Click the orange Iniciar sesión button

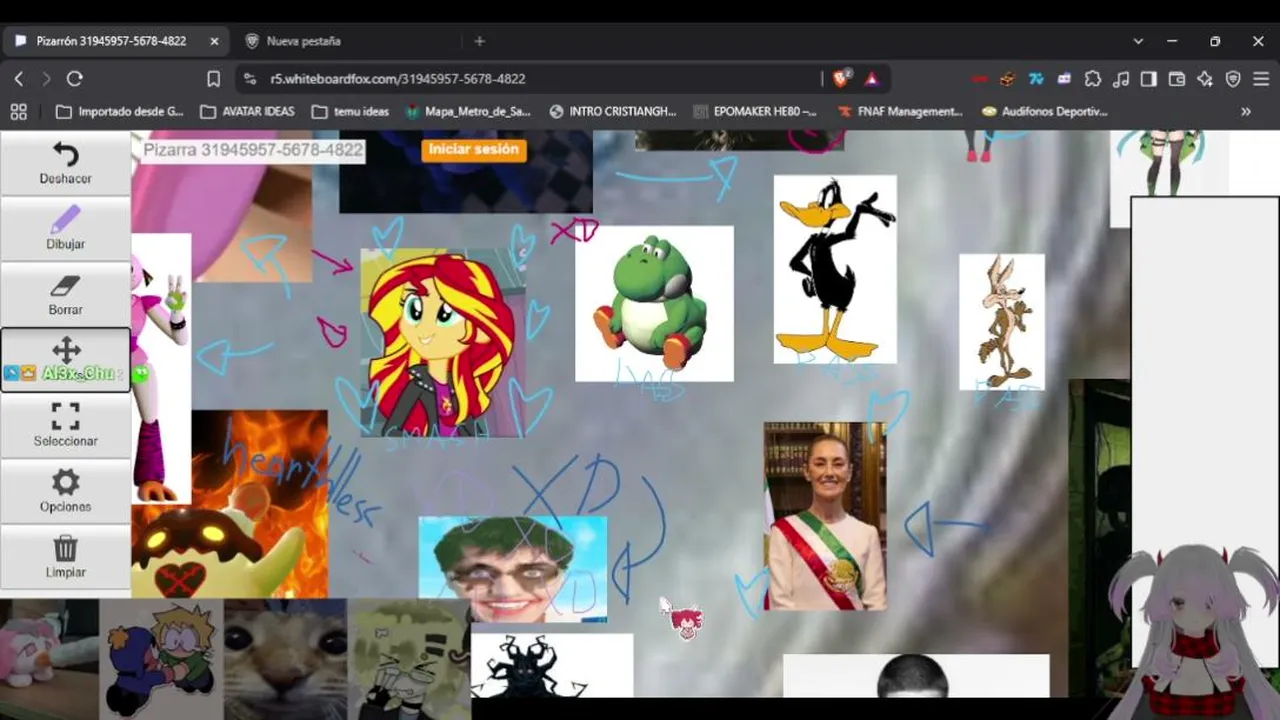click(x=473, y=149)
